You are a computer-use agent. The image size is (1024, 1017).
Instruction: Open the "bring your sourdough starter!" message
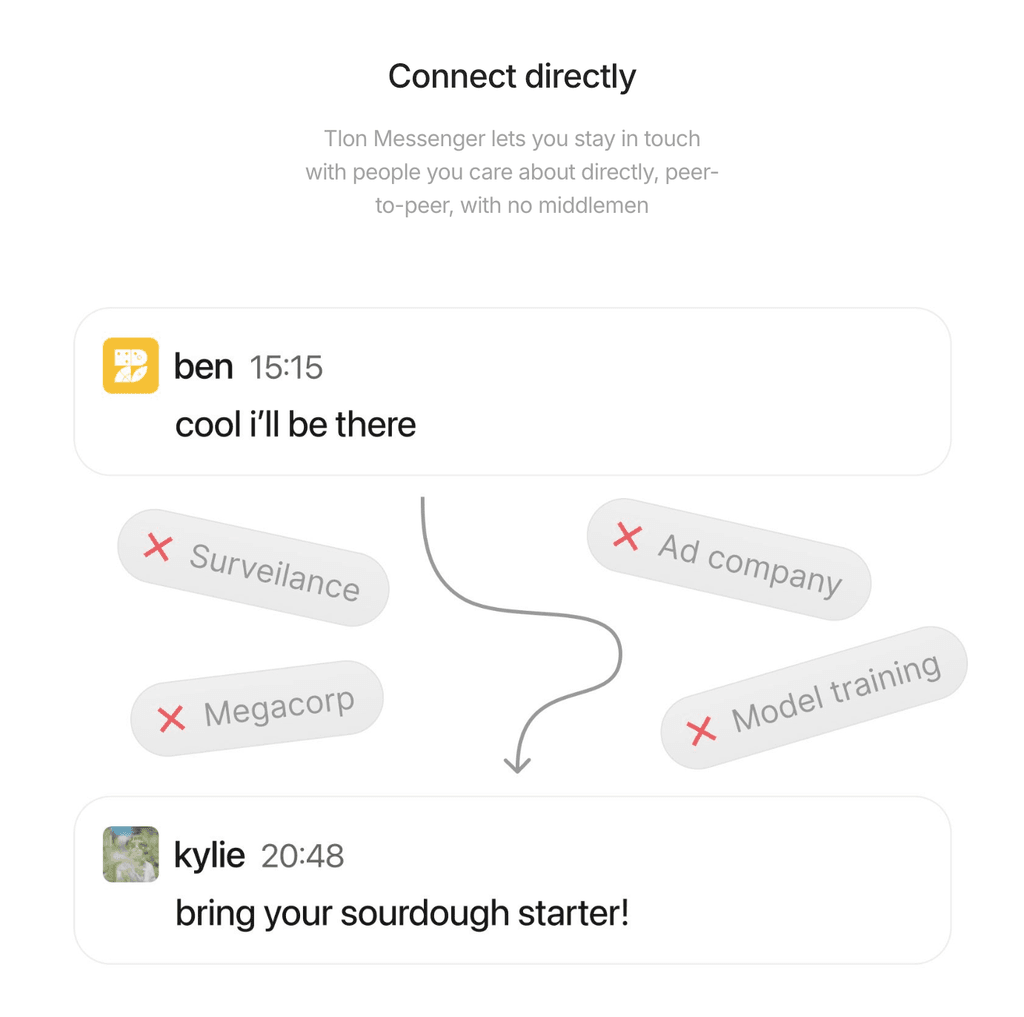coord(402,913)
